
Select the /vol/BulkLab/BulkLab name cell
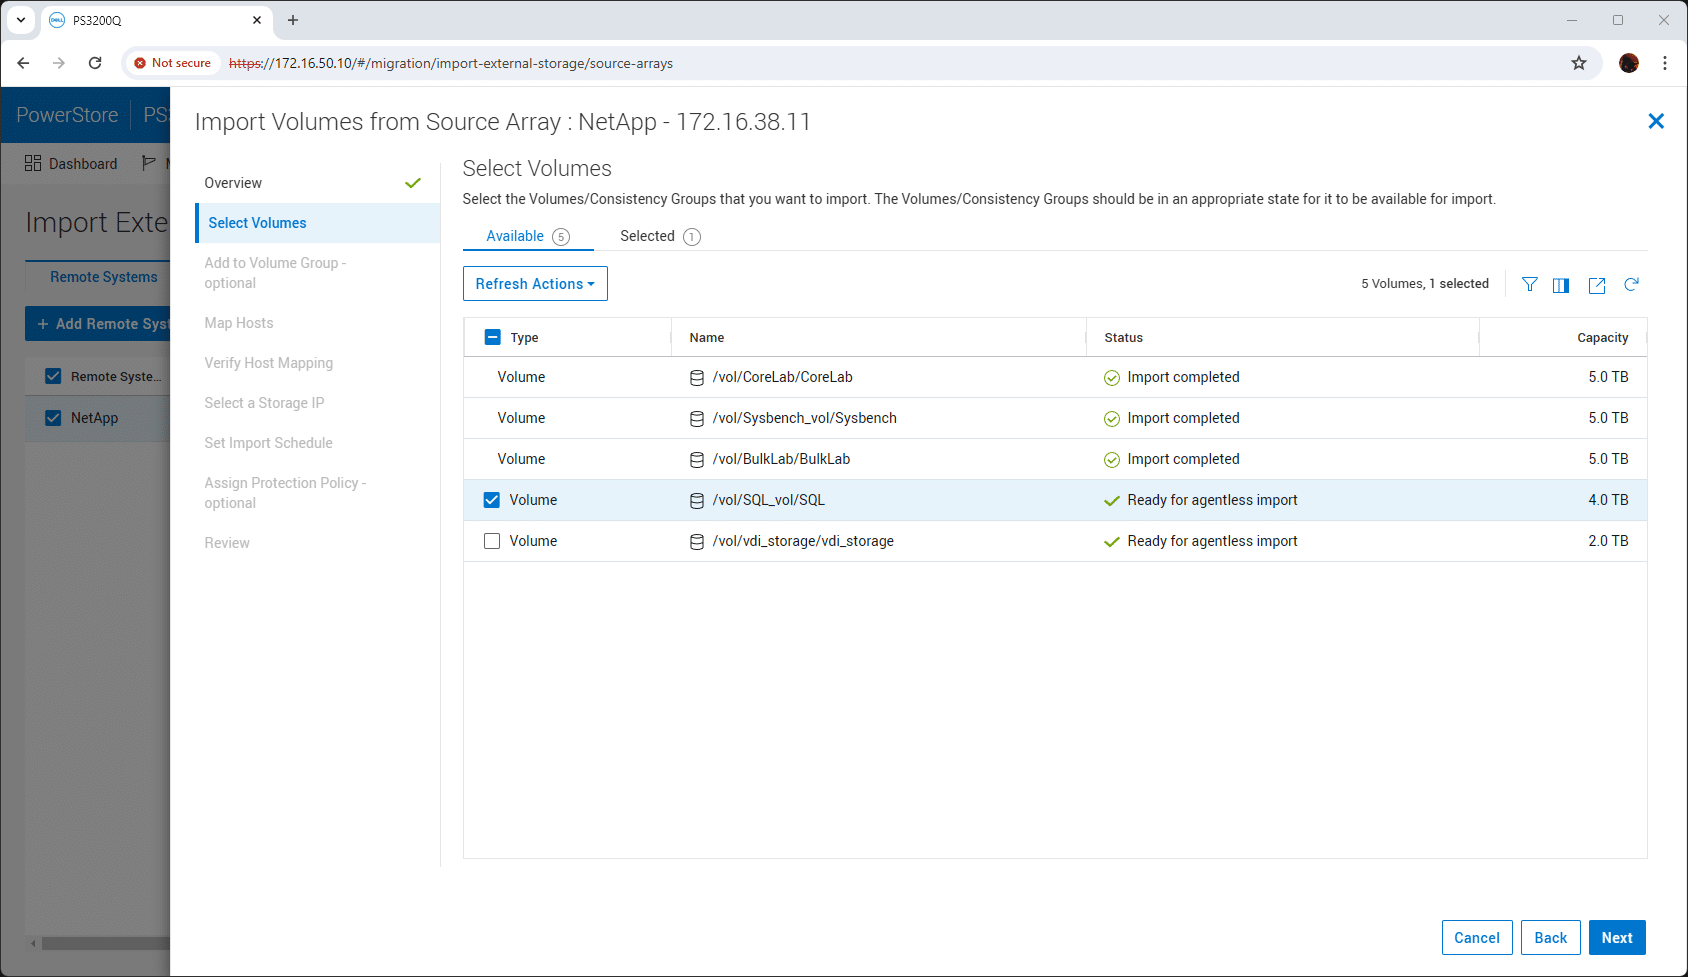point(781,459)
